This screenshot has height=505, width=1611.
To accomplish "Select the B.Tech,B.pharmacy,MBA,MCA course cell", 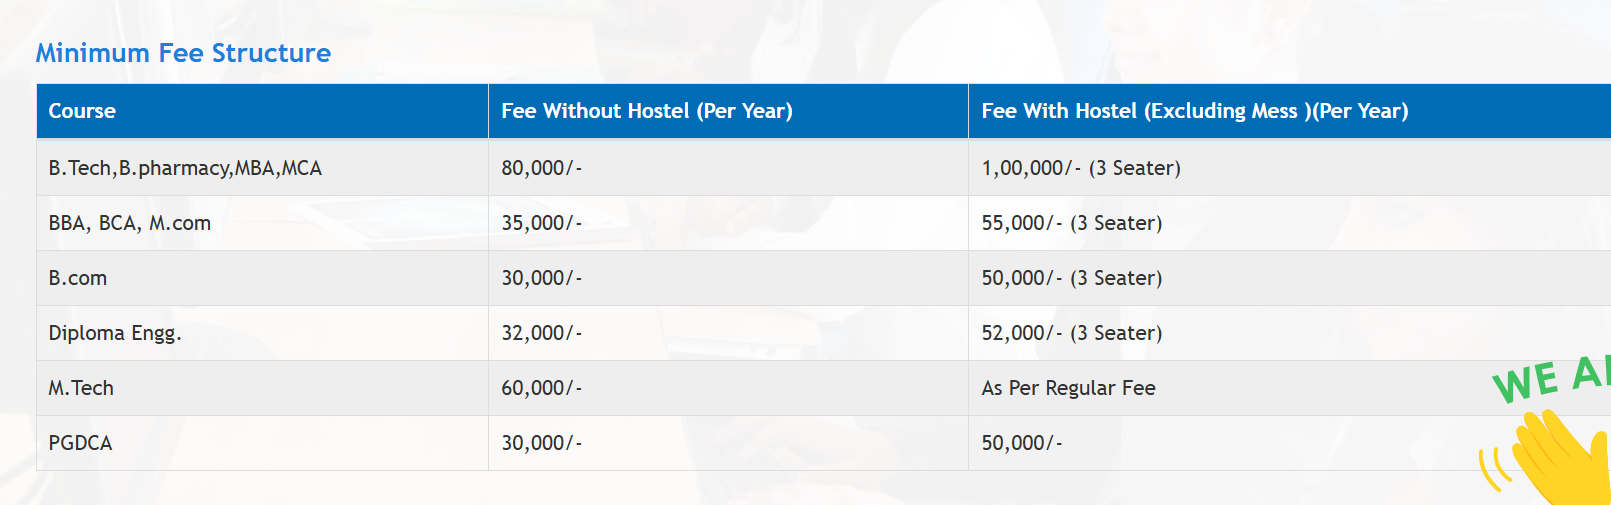I will [185, 168].
